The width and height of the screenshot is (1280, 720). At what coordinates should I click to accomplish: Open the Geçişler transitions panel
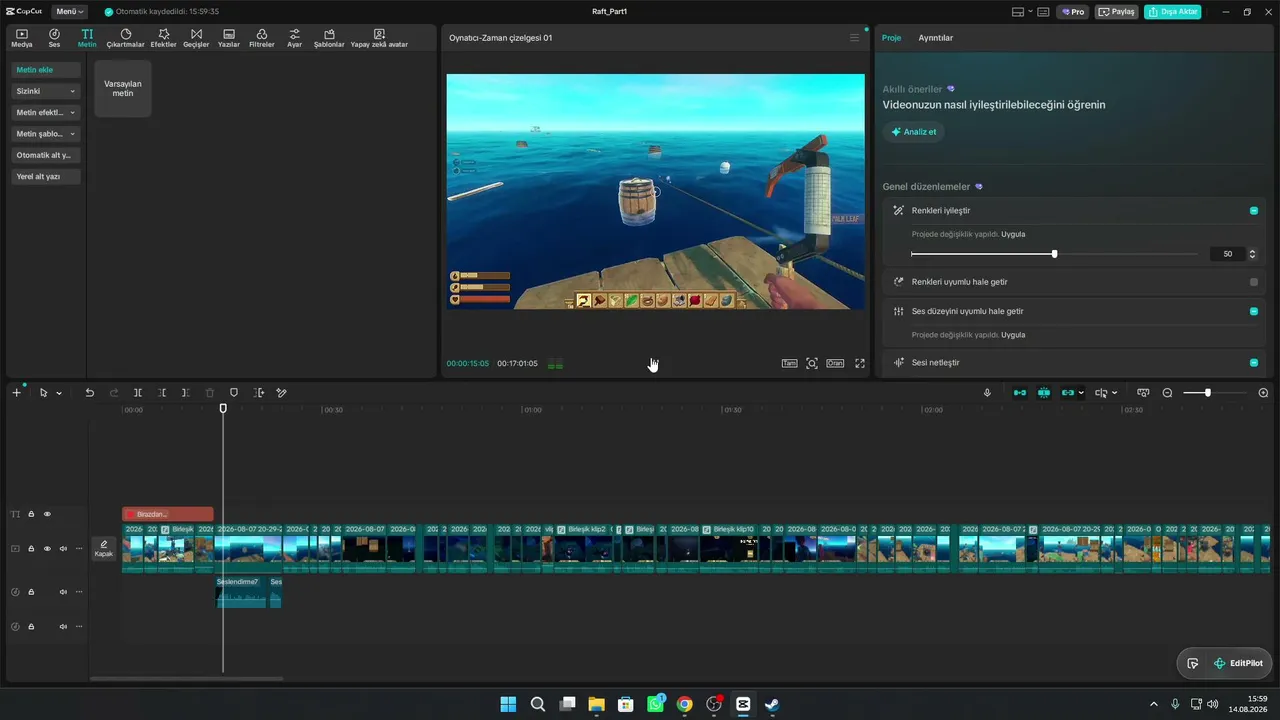point(196,38)
